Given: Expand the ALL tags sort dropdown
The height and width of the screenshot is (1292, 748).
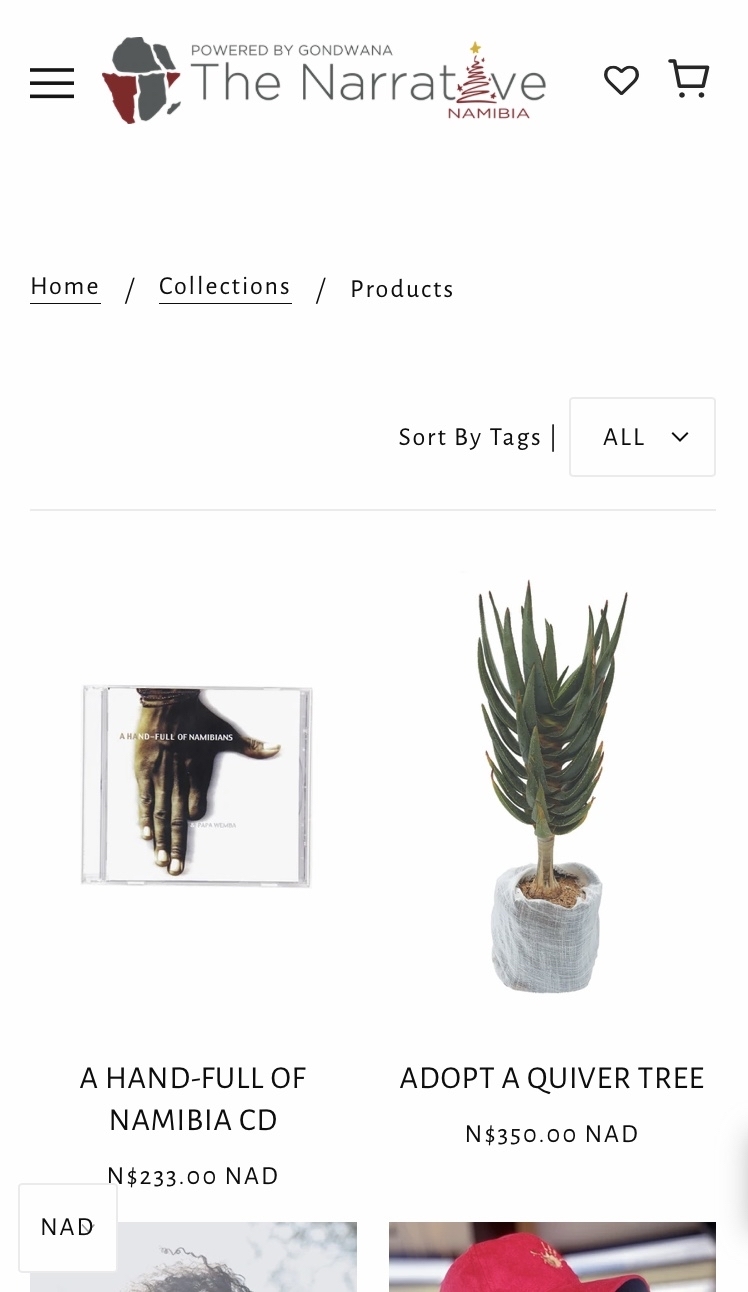Looking at the screenshot, I should click(642, 437).
